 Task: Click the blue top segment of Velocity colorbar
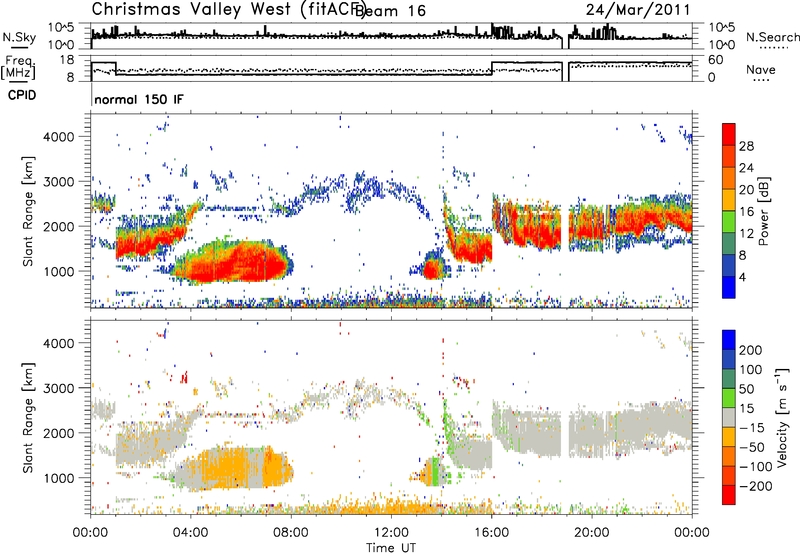pyautogui.click(x=729, y=340)
